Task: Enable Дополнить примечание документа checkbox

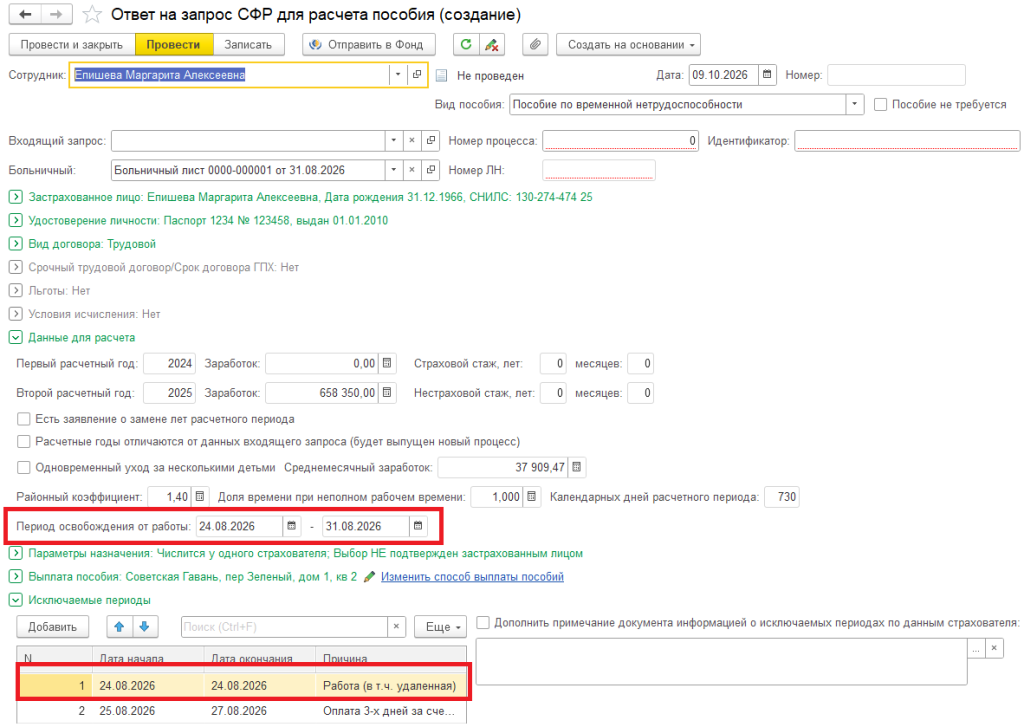Action: tap(483, 622)
